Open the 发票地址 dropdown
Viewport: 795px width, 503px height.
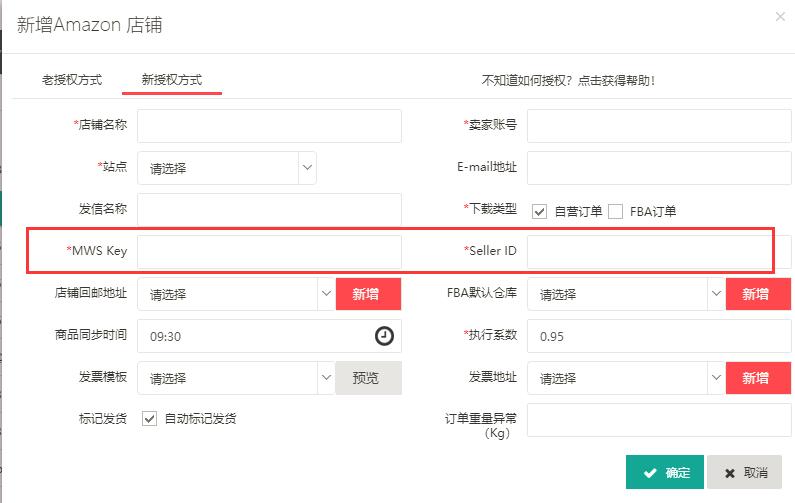click(626, 378)
